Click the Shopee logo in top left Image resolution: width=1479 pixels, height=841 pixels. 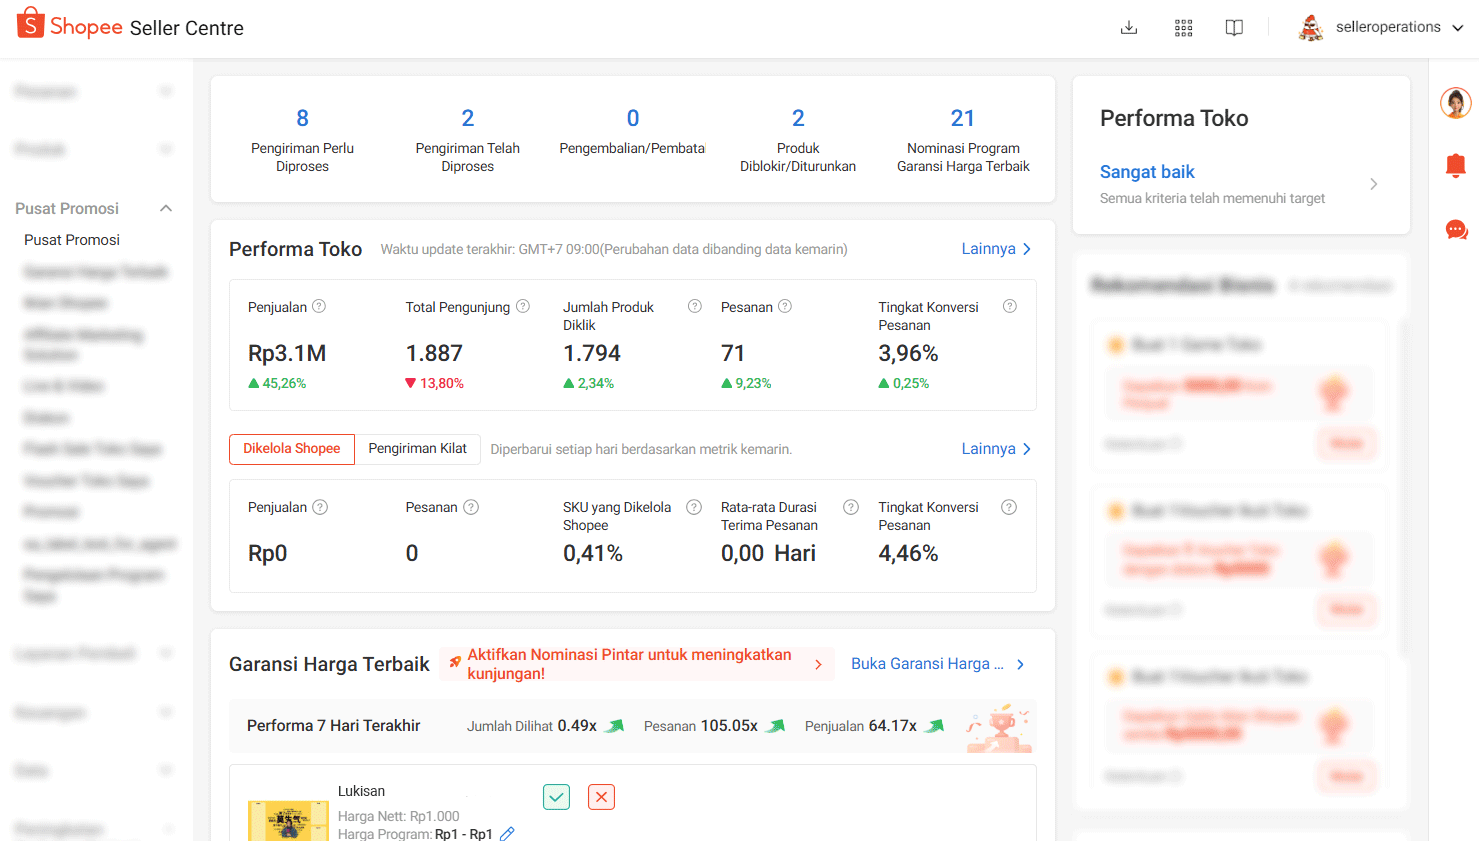69,25
